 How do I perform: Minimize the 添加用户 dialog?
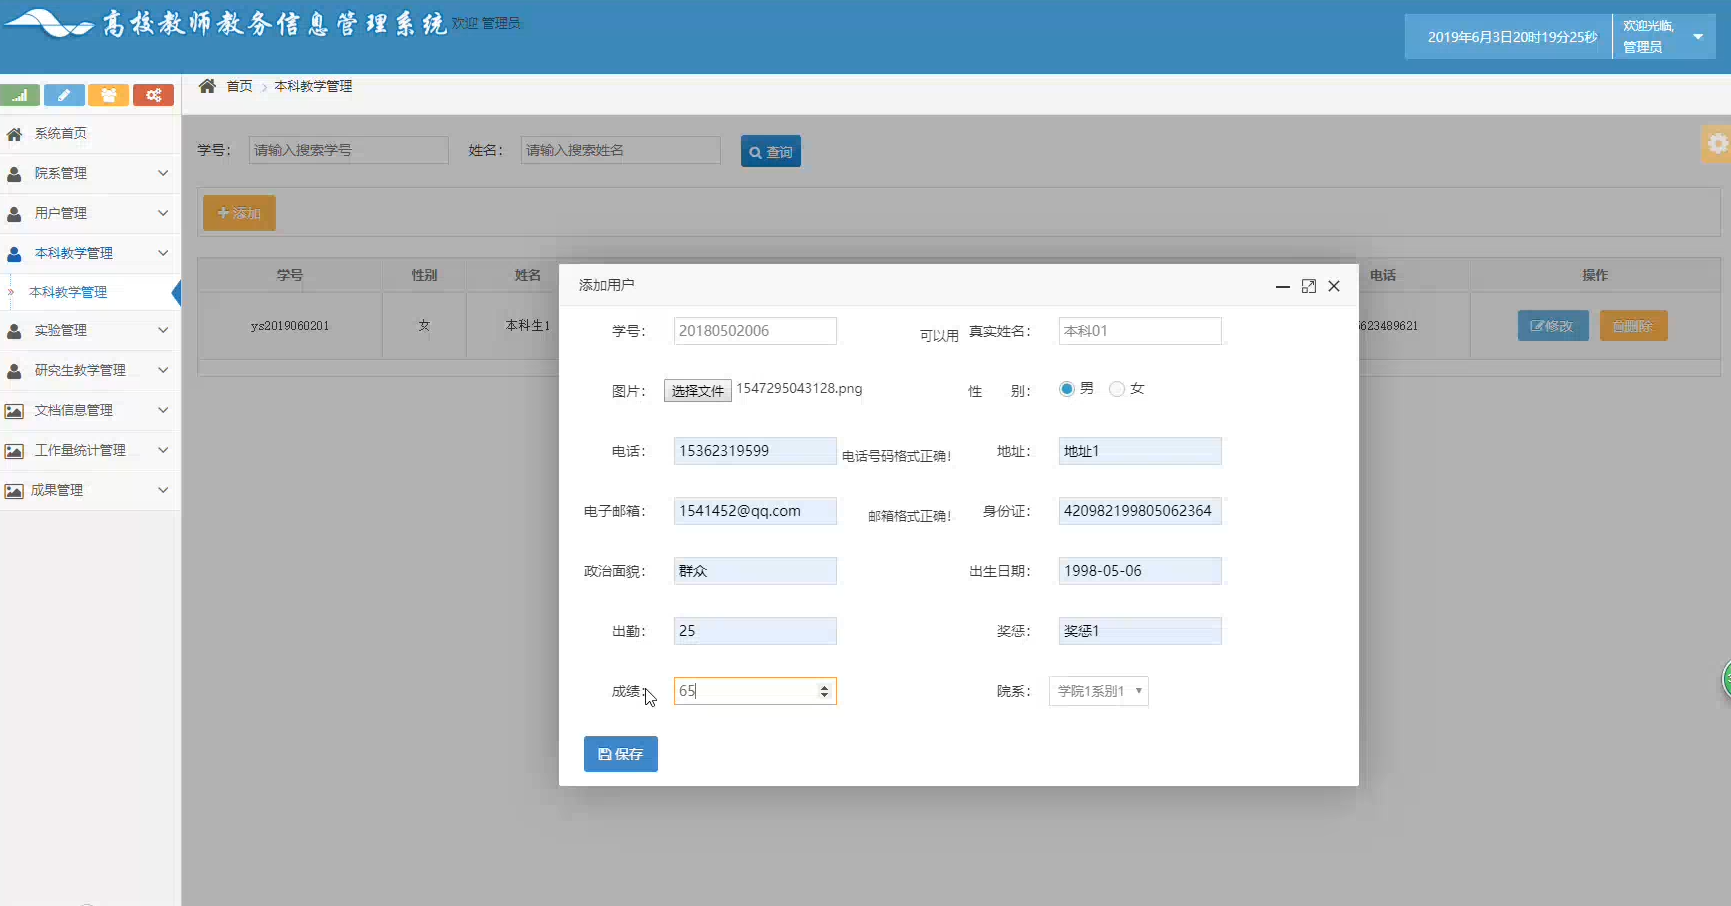click(x=1282, y=286)
